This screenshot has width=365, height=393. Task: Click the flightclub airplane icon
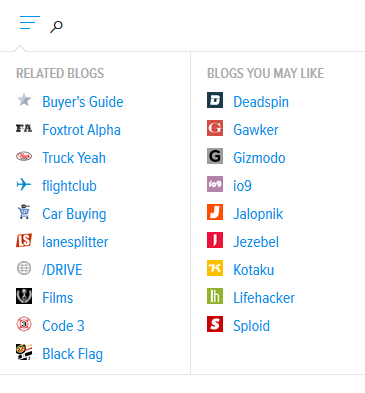[x=24, y=184]
